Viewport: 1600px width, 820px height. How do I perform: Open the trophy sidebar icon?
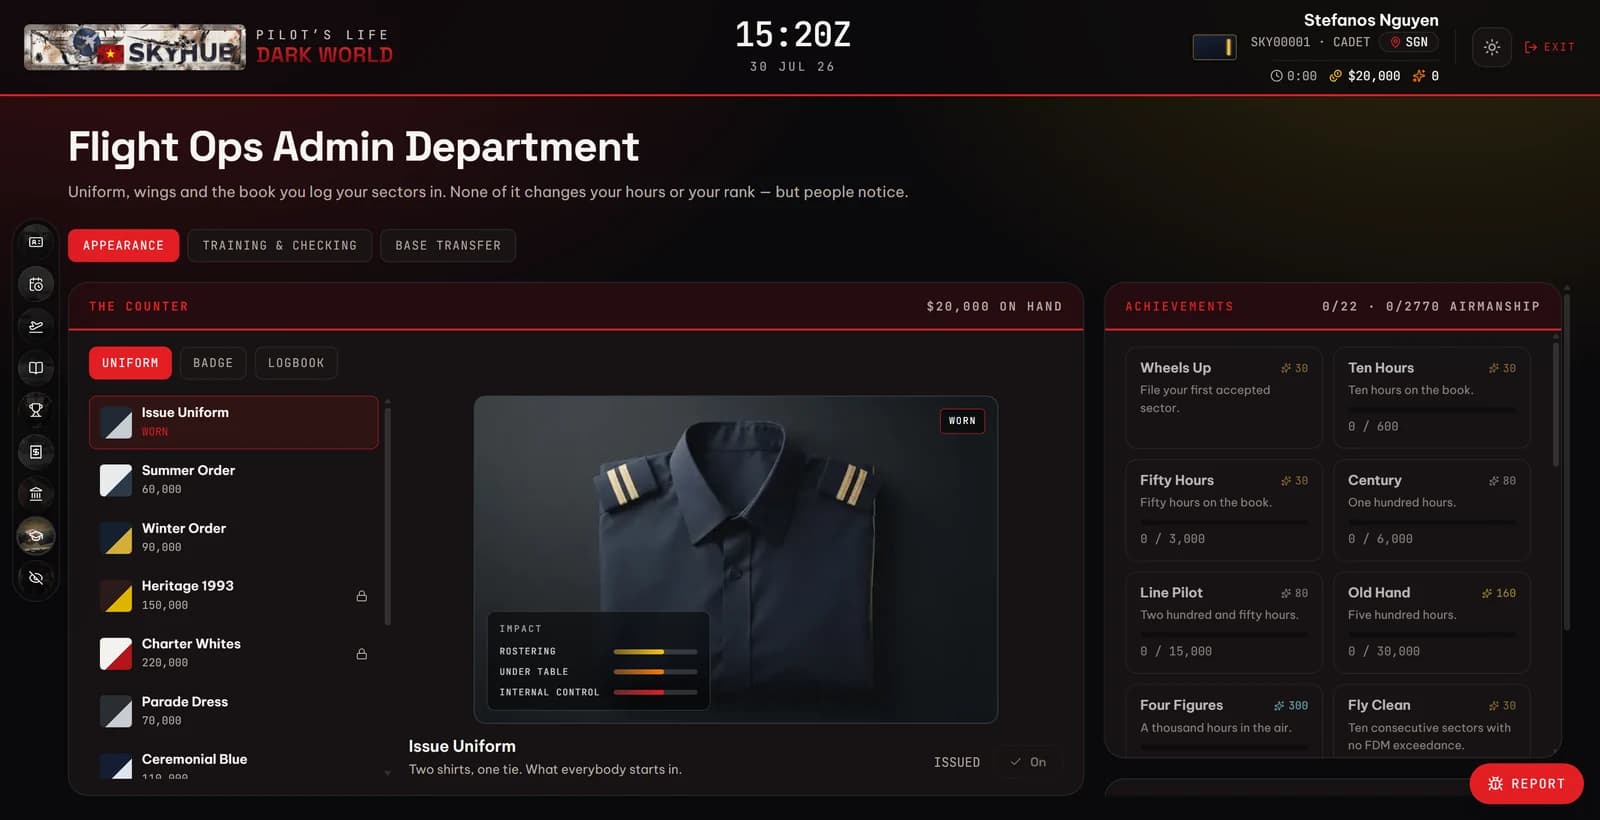click(x=36, y=410)
